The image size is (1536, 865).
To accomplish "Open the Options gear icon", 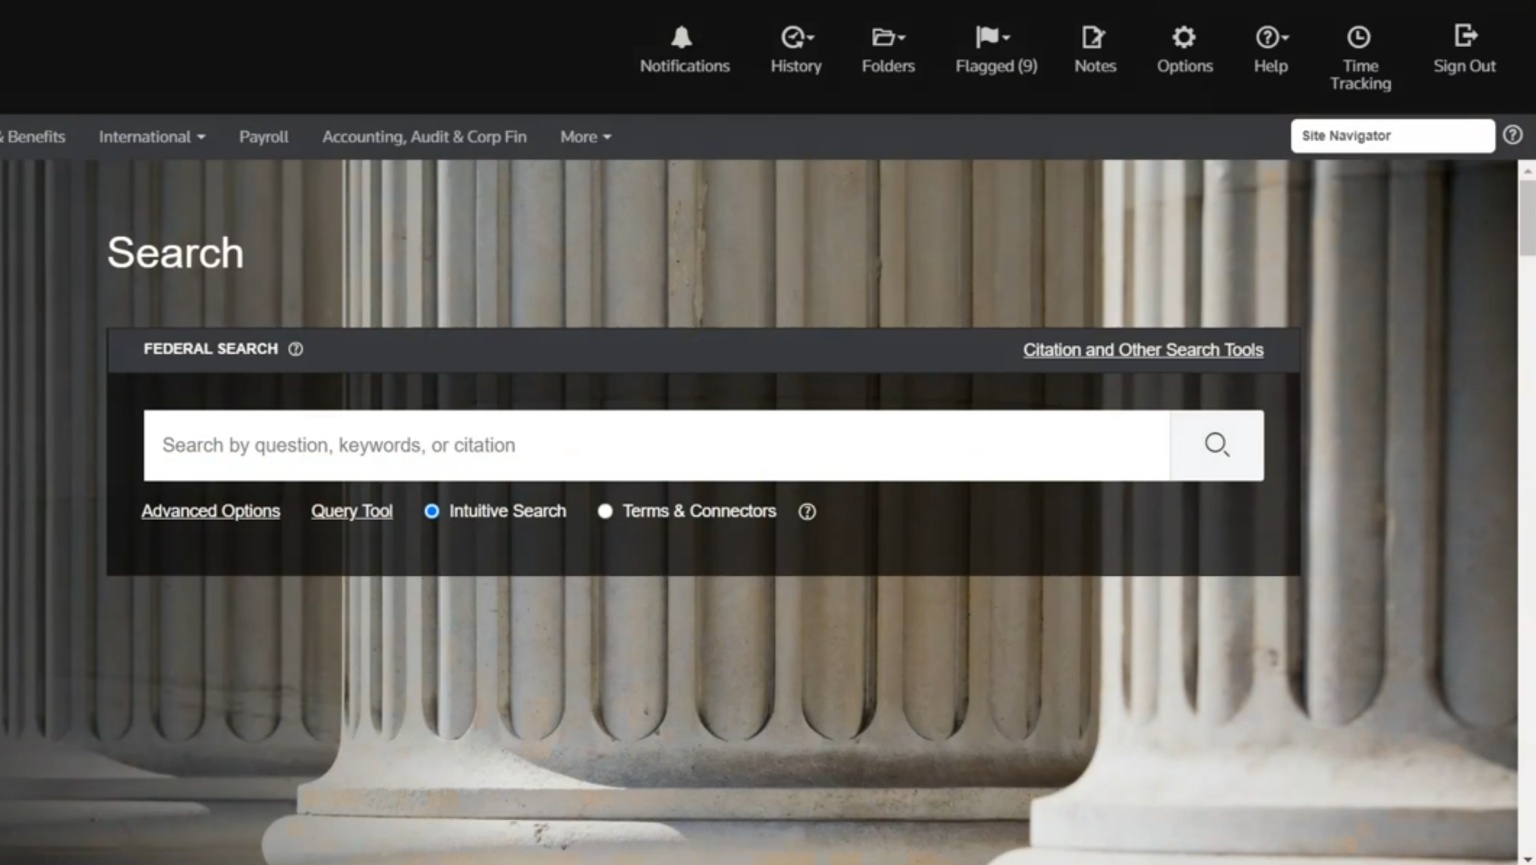I will (1184, 38).
